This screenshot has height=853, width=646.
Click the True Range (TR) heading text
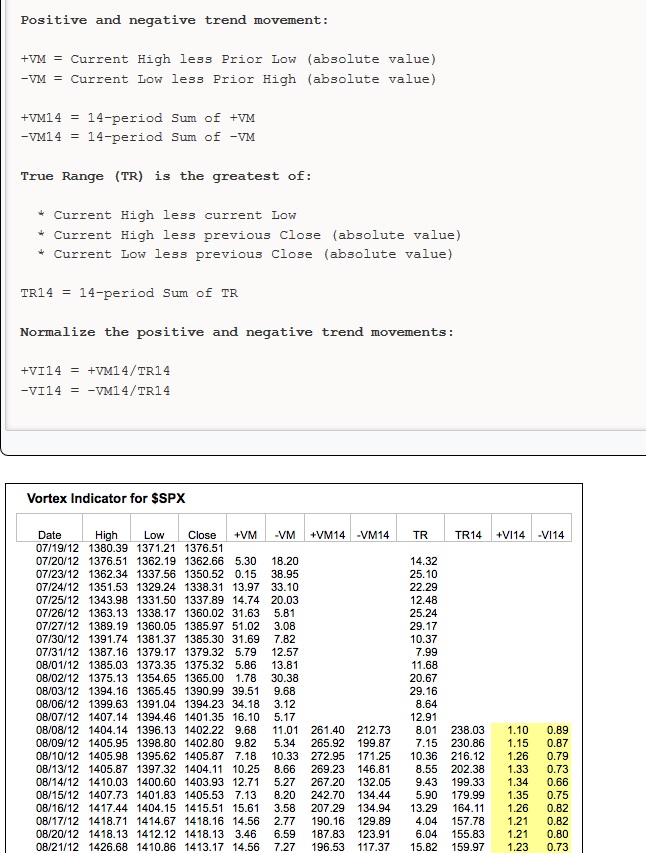click(x=82, y=177)
